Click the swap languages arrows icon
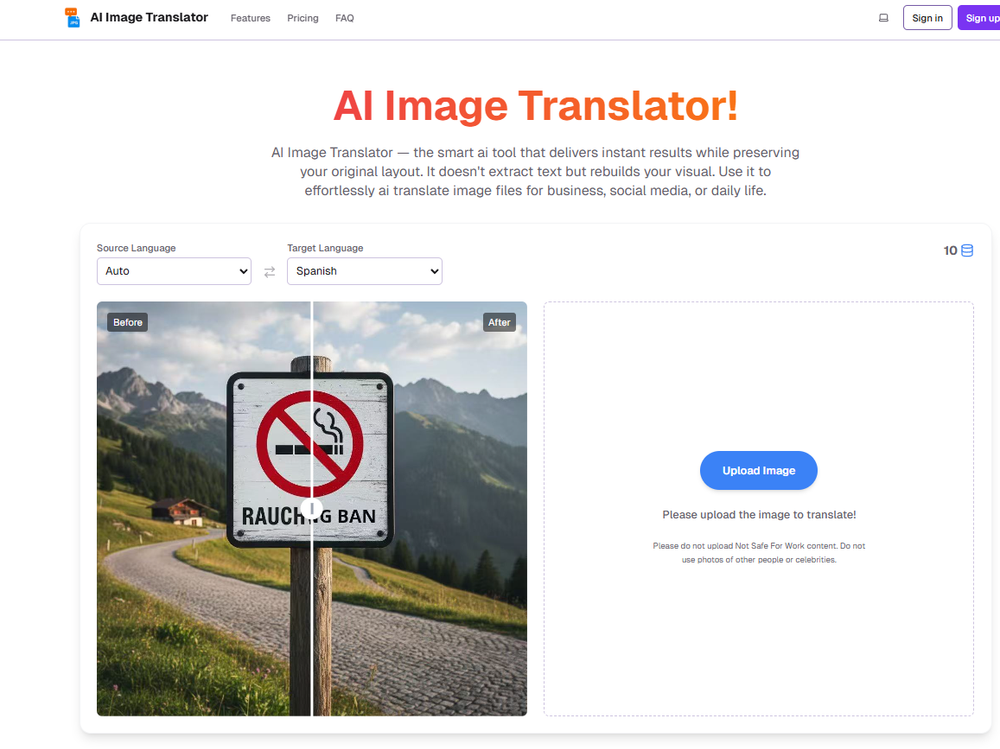This screenshot has width=1000, height=749. [269, 271]
